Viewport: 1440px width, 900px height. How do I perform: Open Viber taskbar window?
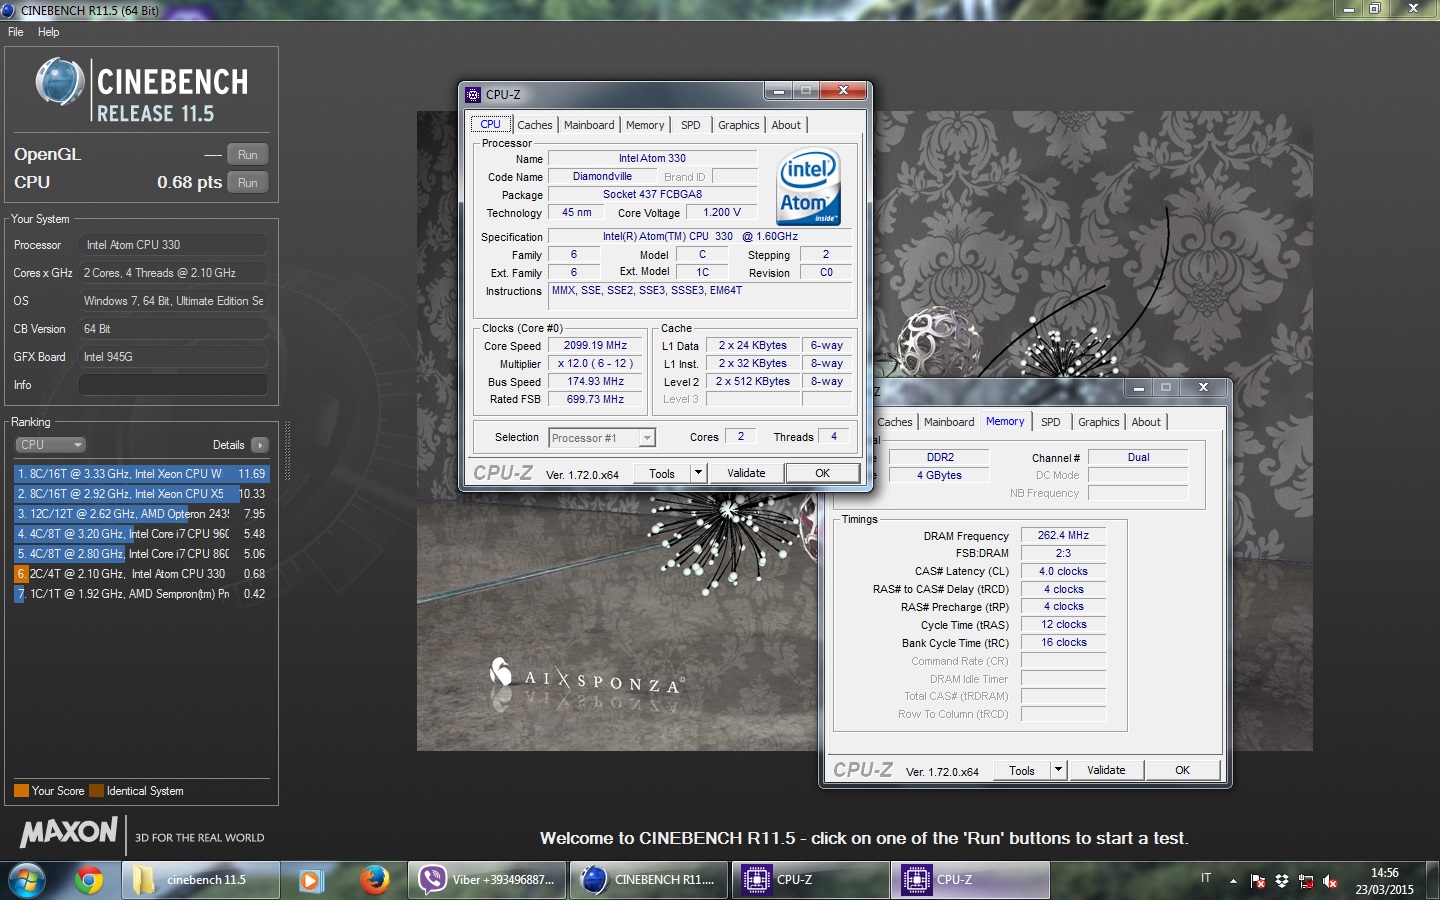coord(487,881)
